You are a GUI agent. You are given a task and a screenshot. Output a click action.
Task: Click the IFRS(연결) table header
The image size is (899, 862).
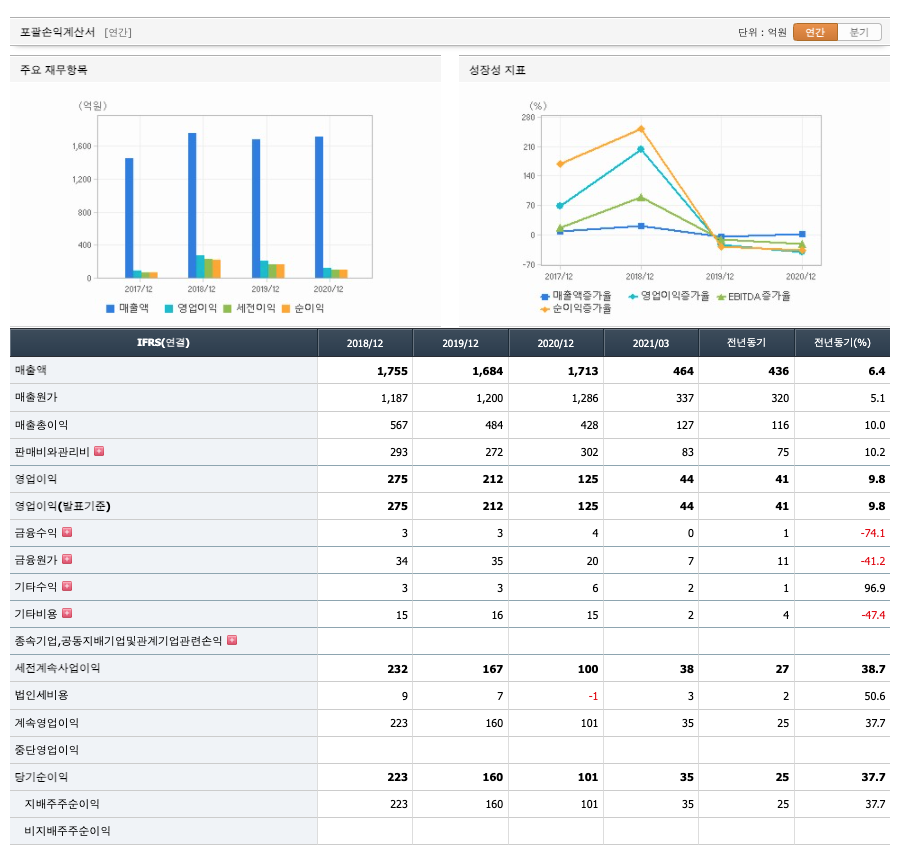(x=163, y=343)
